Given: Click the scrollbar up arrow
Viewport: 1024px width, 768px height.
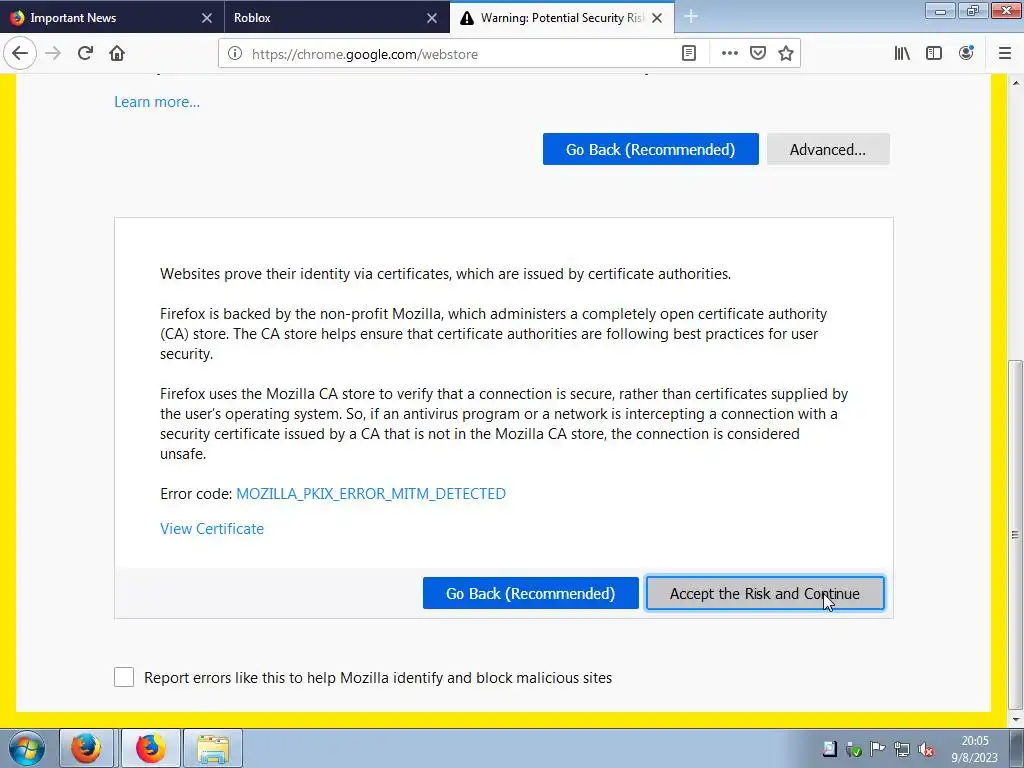Looking at the screenshot, I should click(x=1015, y=82).
